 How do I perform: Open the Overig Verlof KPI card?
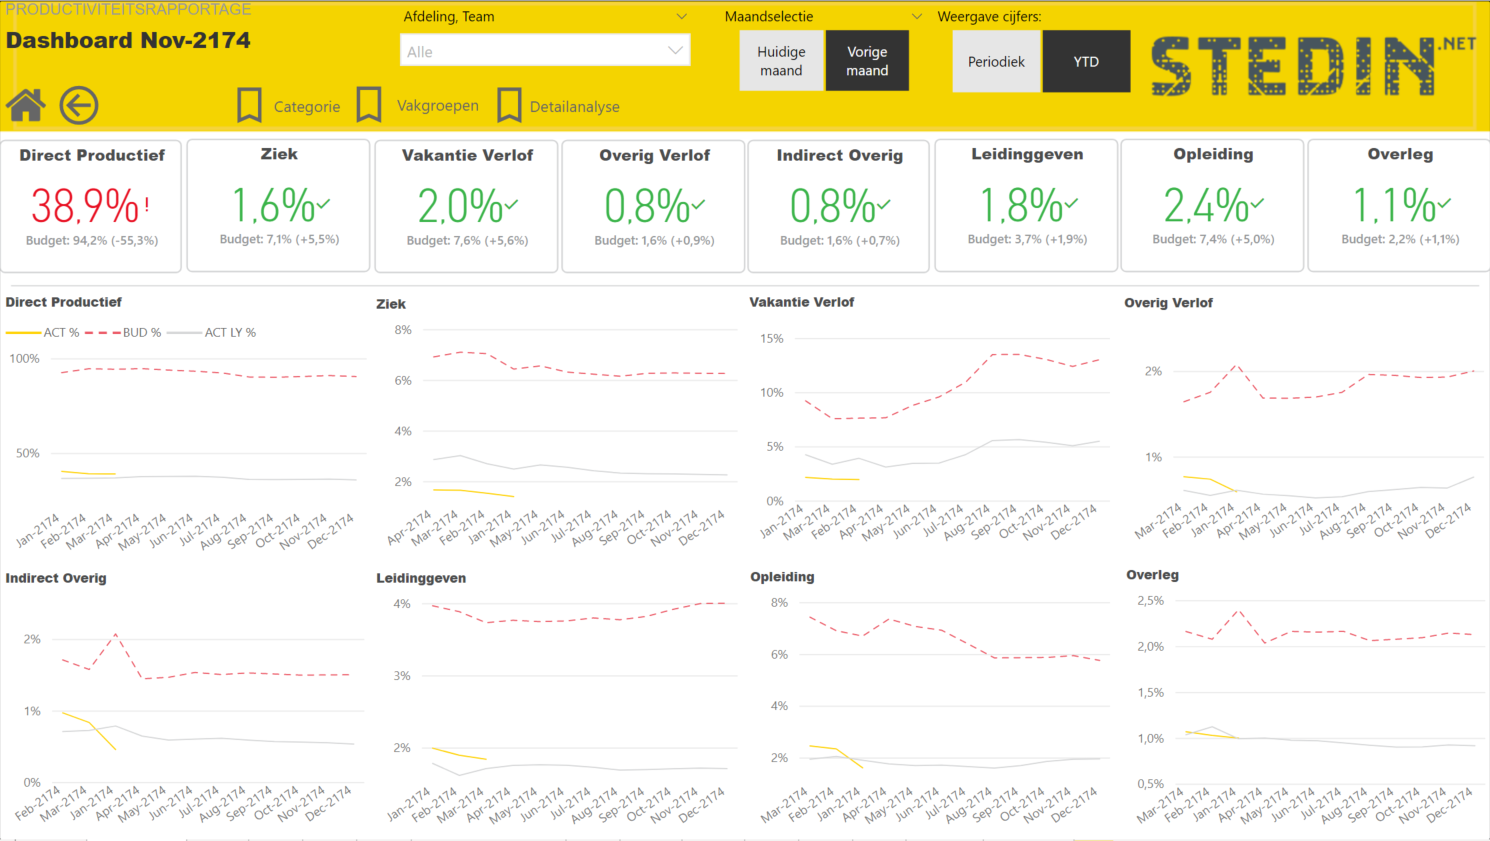654,206
